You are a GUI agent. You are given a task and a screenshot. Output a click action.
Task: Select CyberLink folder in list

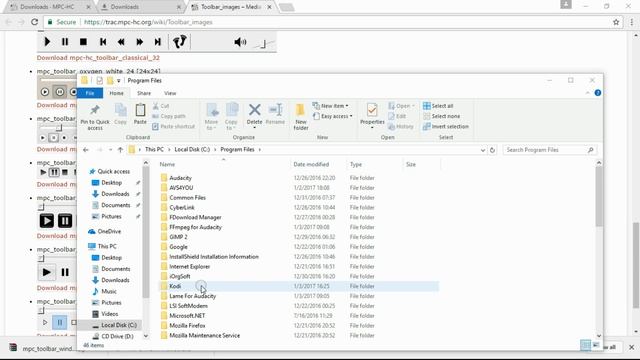[182, 207]
